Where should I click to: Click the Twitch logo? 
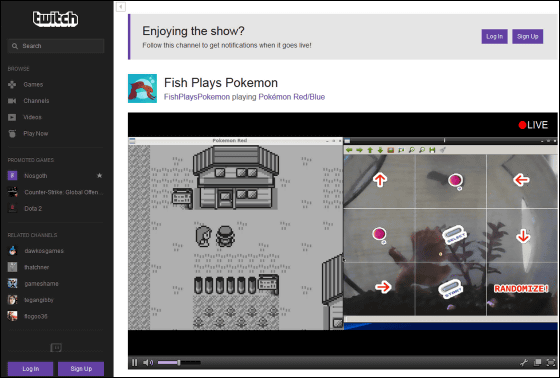point(55,19)
